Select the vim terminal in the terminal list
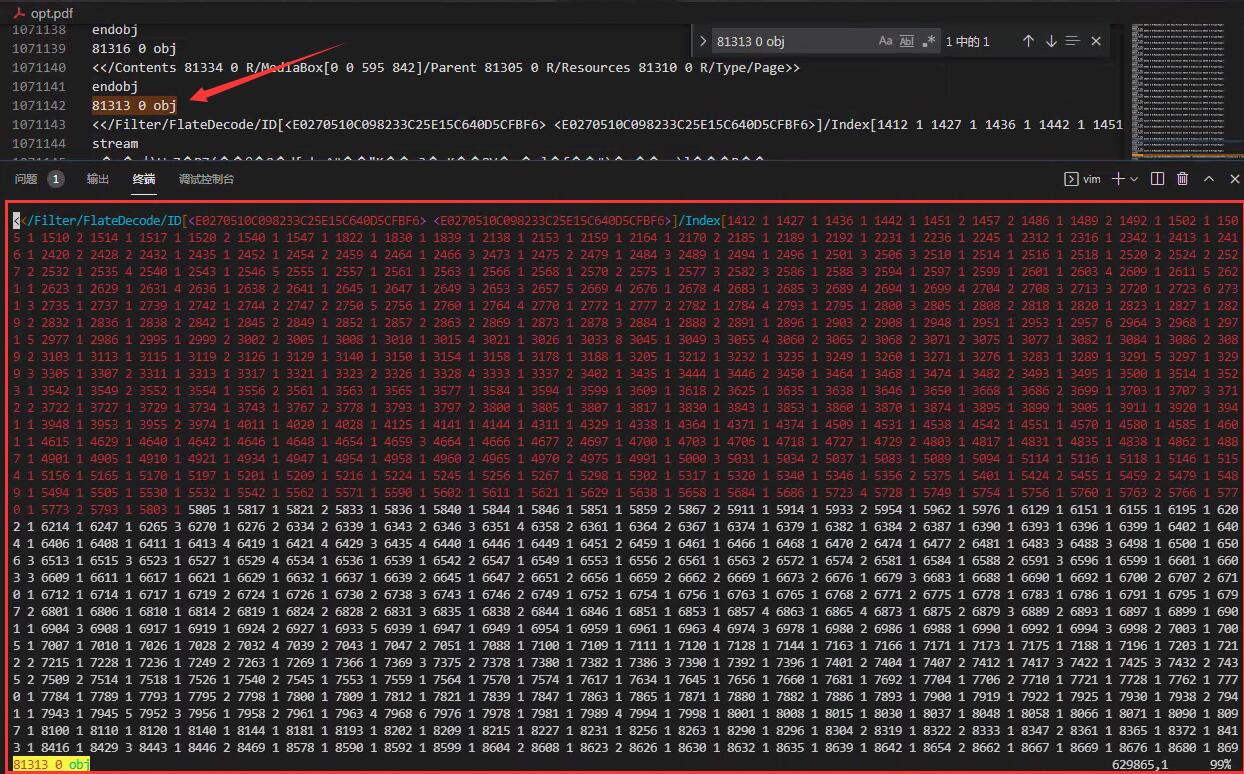The width and height of the screenshot is (1244, 774). [1083, 179]
